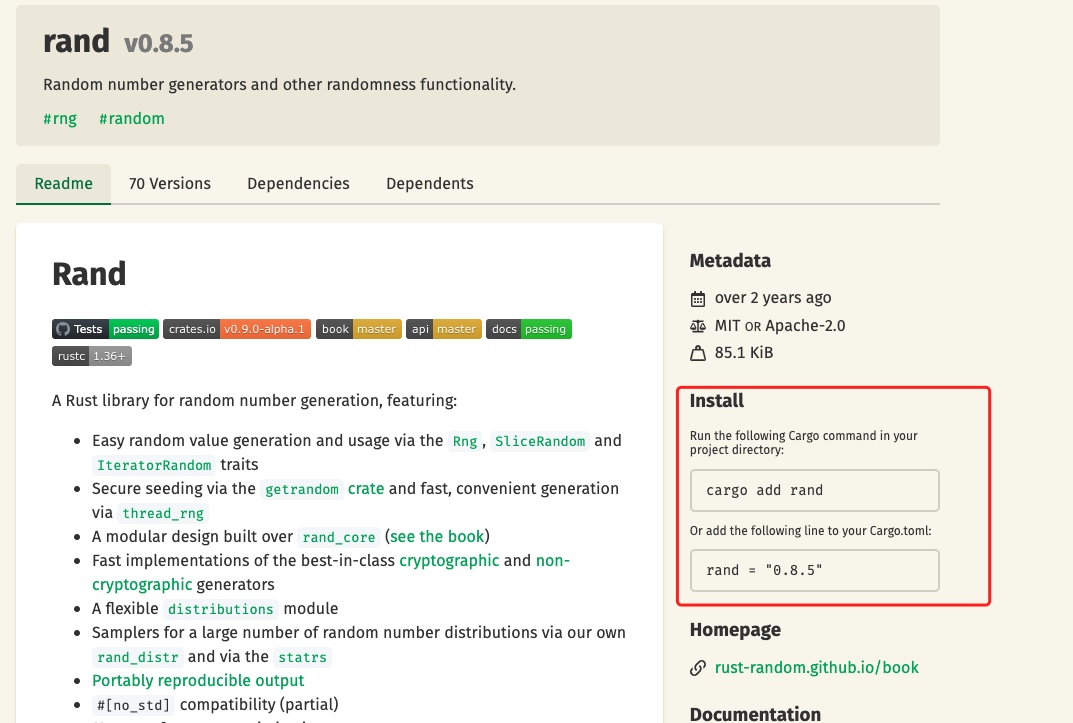
Task: Click the package weight icon beside 85.1 KiB
Action: 697,354
